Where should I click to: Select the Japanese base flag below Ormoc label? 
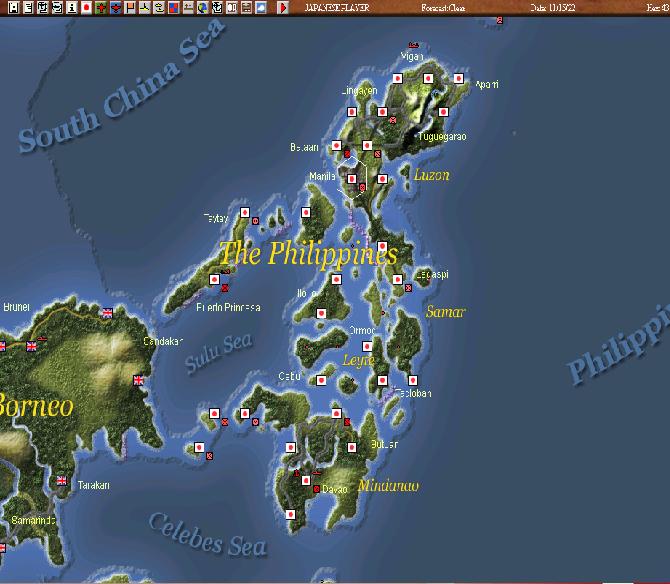tap(367, 346)
